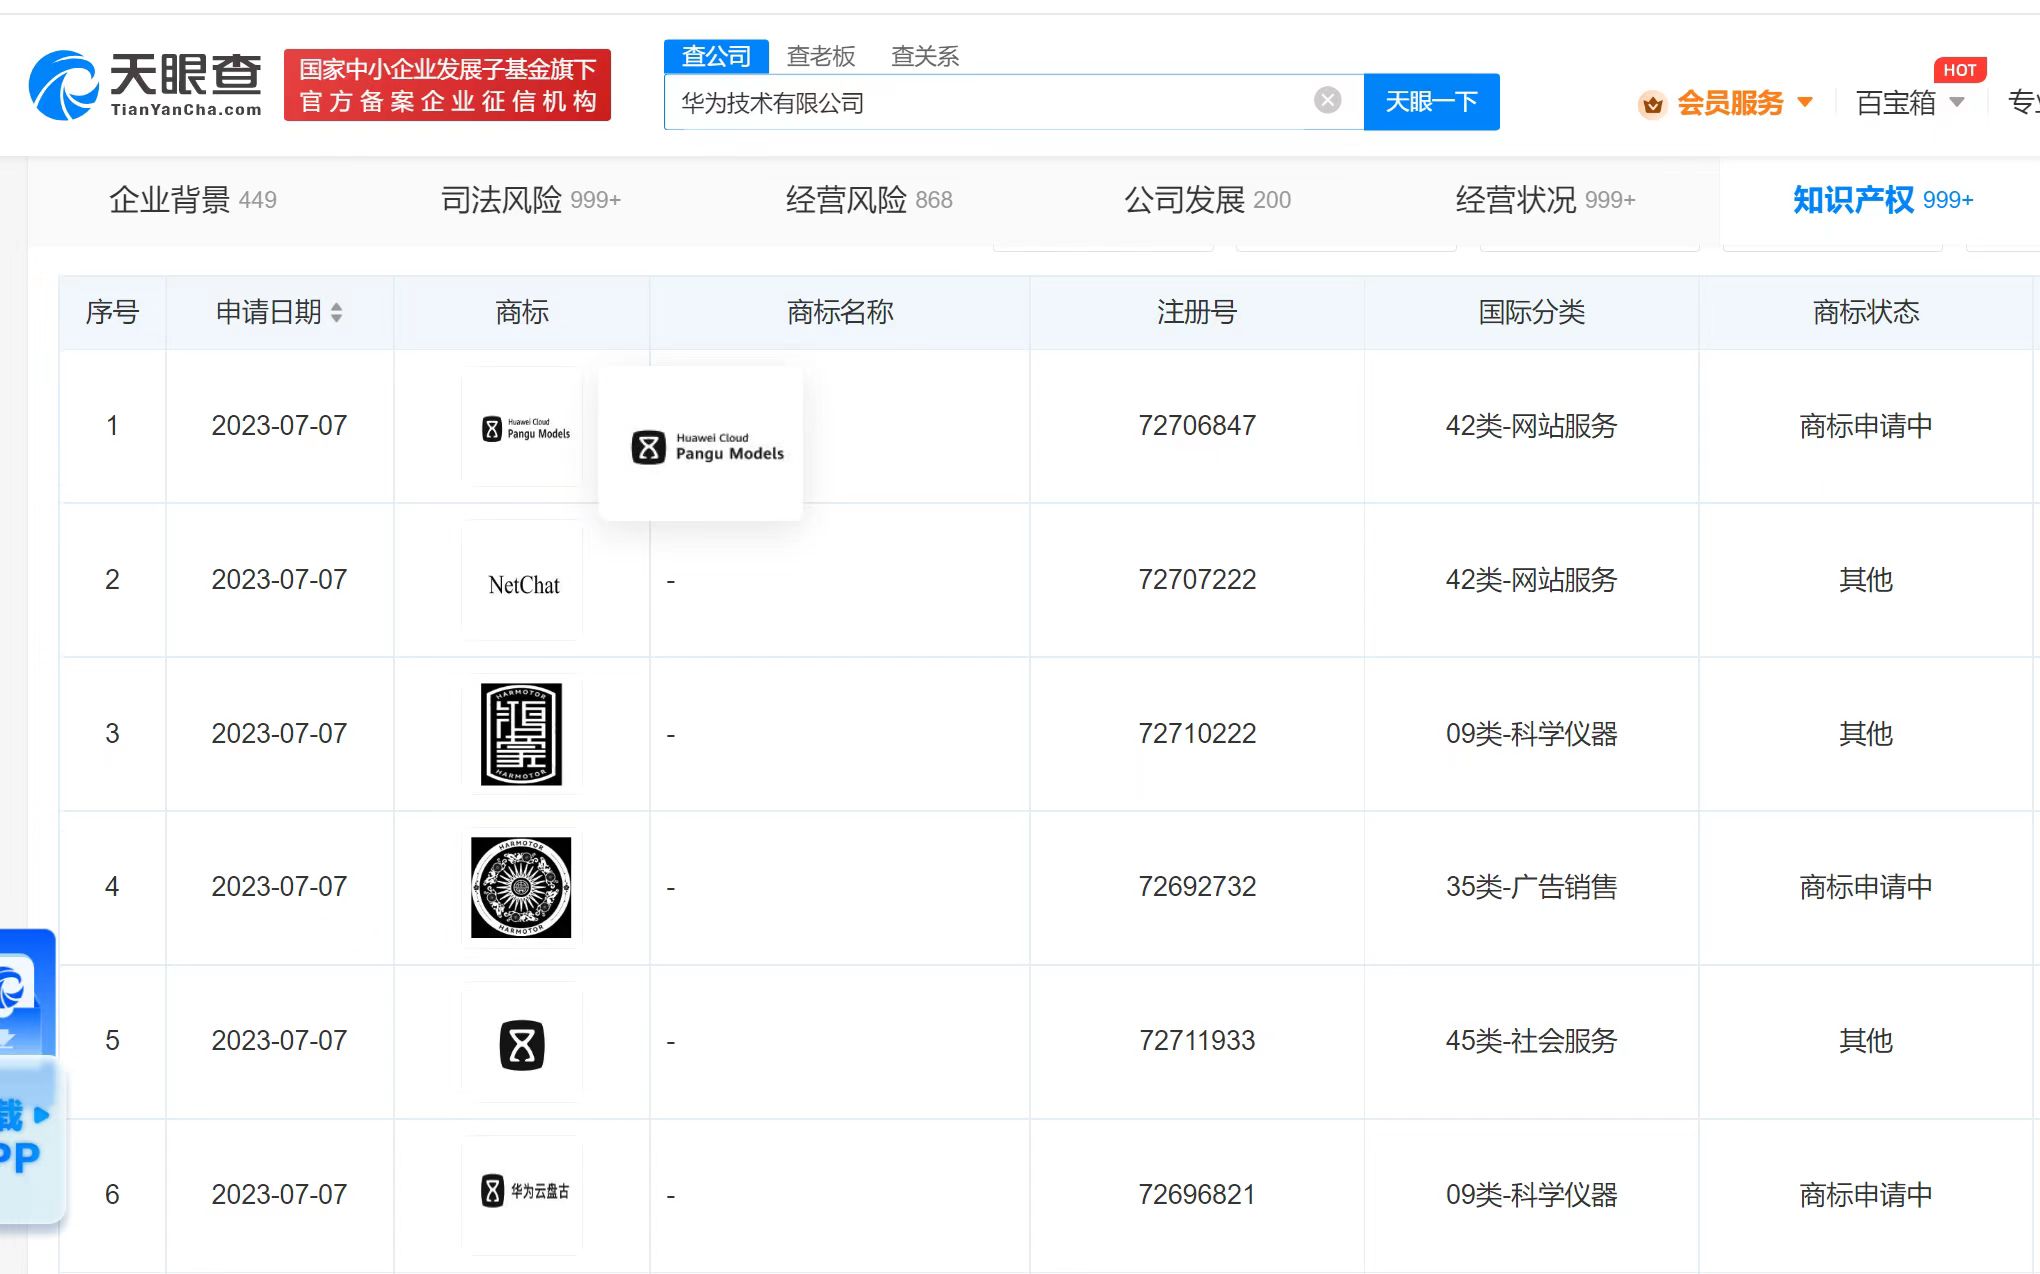The width and height of the screenshot is (2040, 1274).
Task: Click 其他 status in row 2
Action: 1866,580
